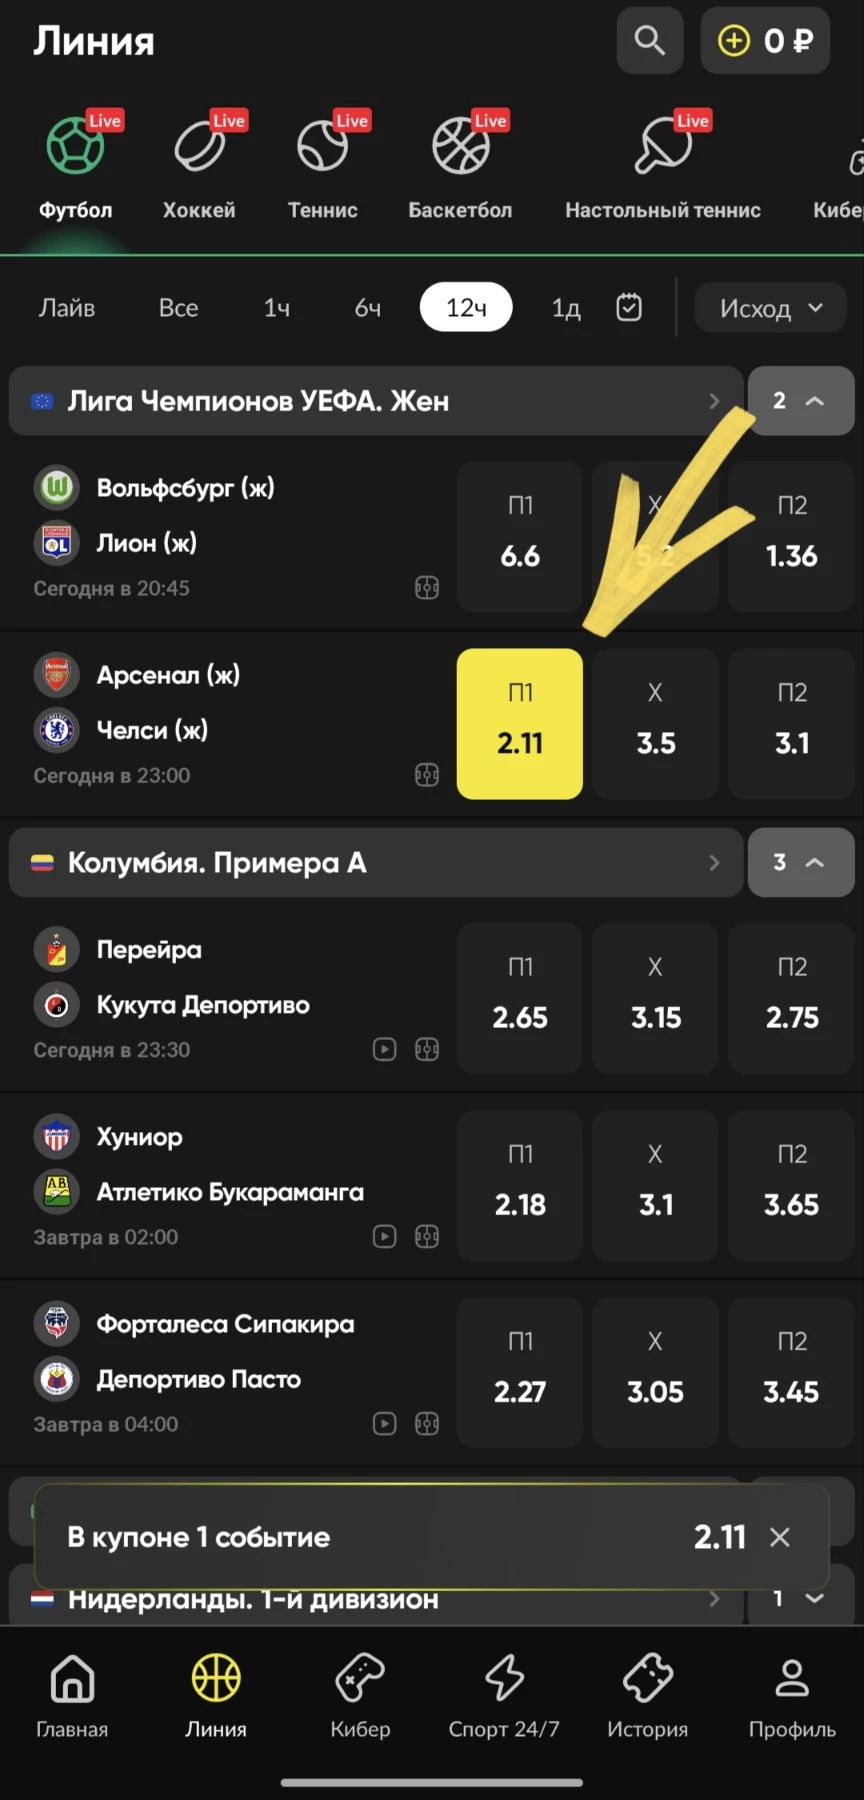Pick П2 1.36 odds for Лион

(x=791, y=537)
